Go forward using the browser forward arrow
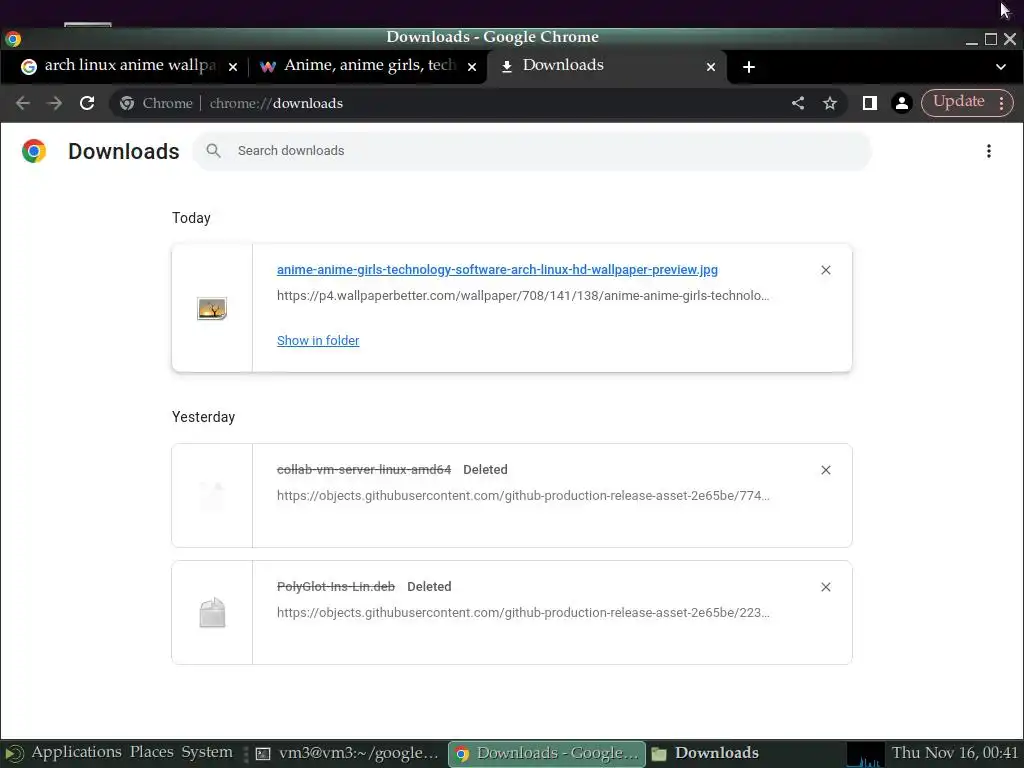 (55, 103)
